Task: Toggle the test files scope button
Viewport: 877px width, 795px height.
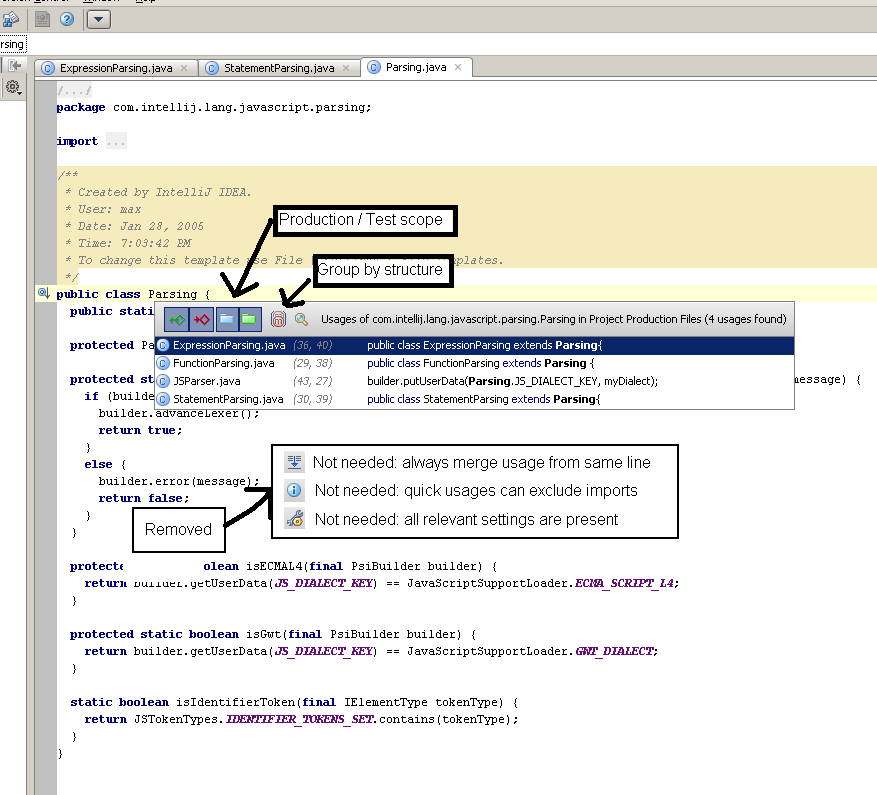Action: pyautogui.click(x=249, y=319)
